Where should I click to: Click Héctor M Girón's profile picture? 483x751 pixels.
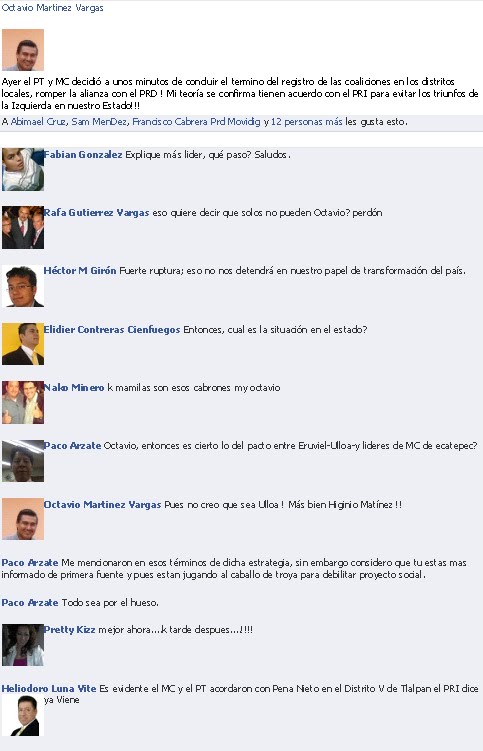(23, 286)
